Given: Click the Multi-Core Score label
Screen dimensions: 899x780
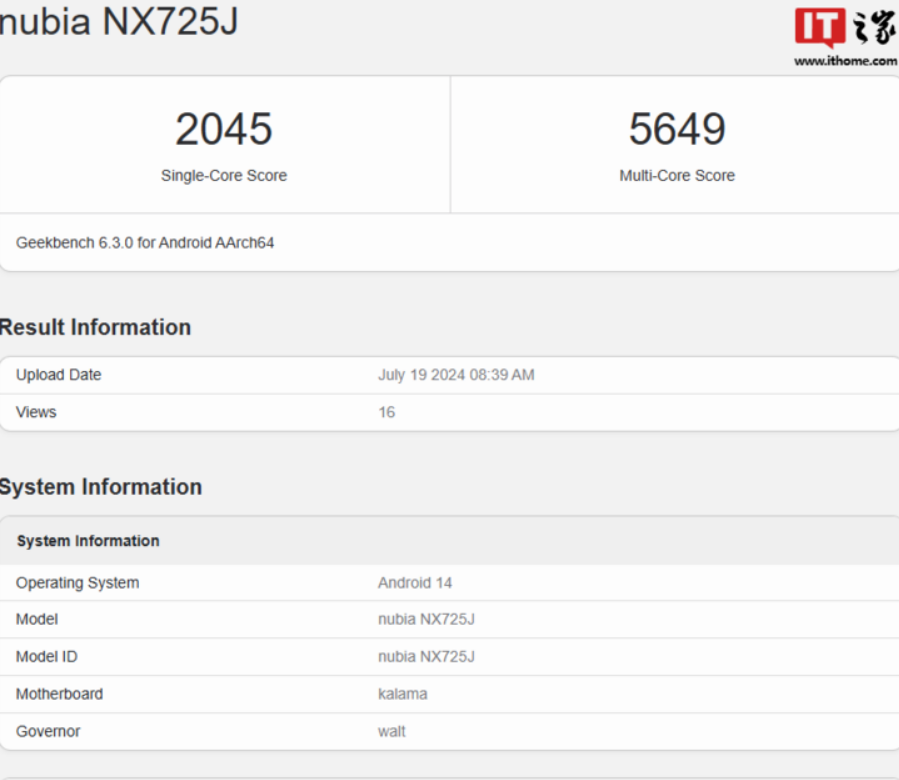Looking at the screenshot, I should [x=677, y=176].
